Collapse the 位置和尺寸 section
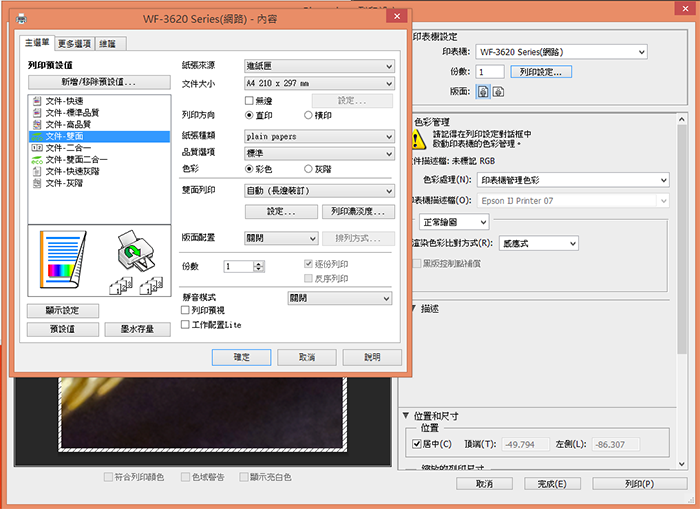This screenshot has width=700, height=509. coord(406,415)
